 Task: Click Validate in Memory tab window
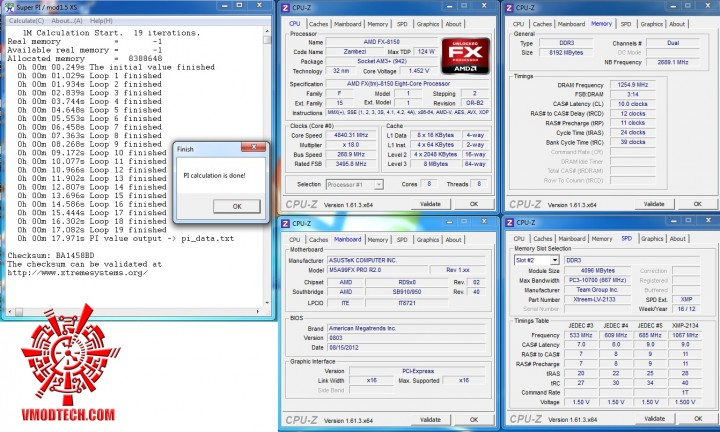coord(654,204)
